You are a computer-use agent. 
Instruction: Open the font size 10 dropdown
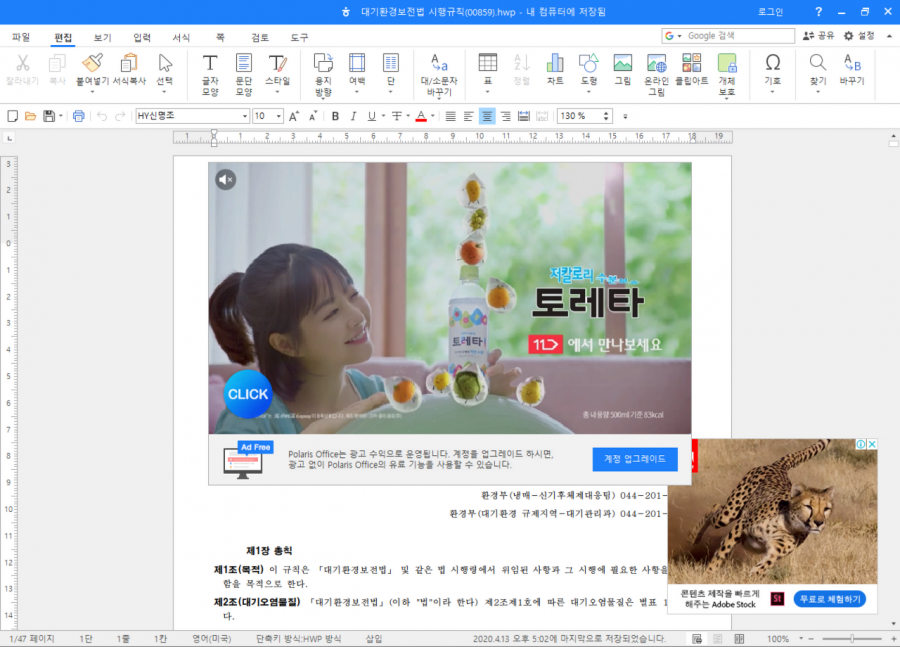(x=279, y=116)
